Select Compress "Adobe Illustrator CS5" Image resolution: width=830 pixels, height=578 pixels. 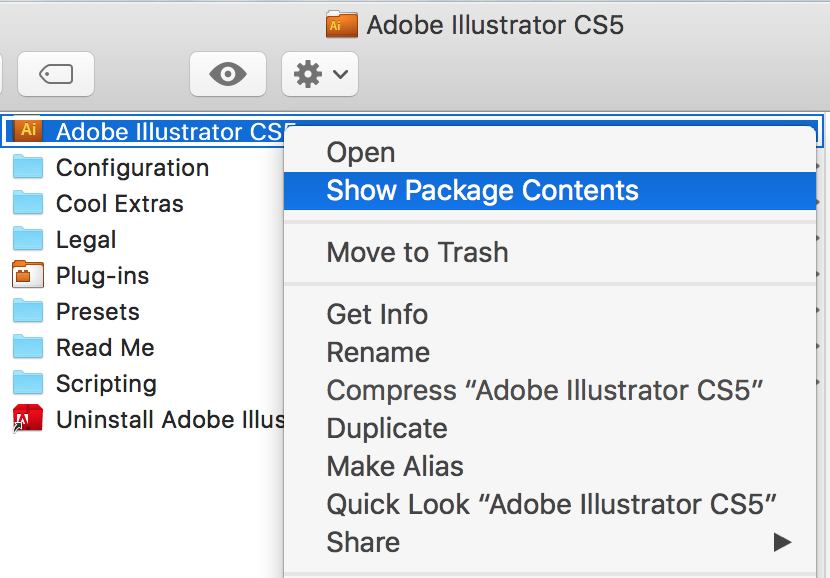click(x=549, y=391)
